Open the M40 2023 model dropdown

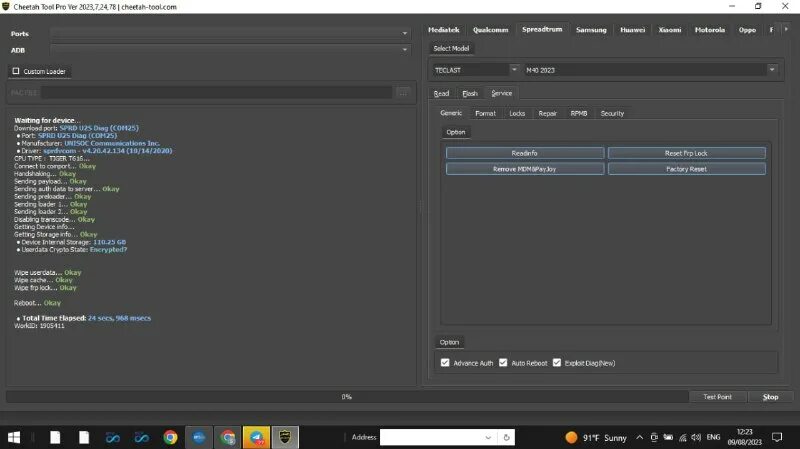(x=772, y=69)
